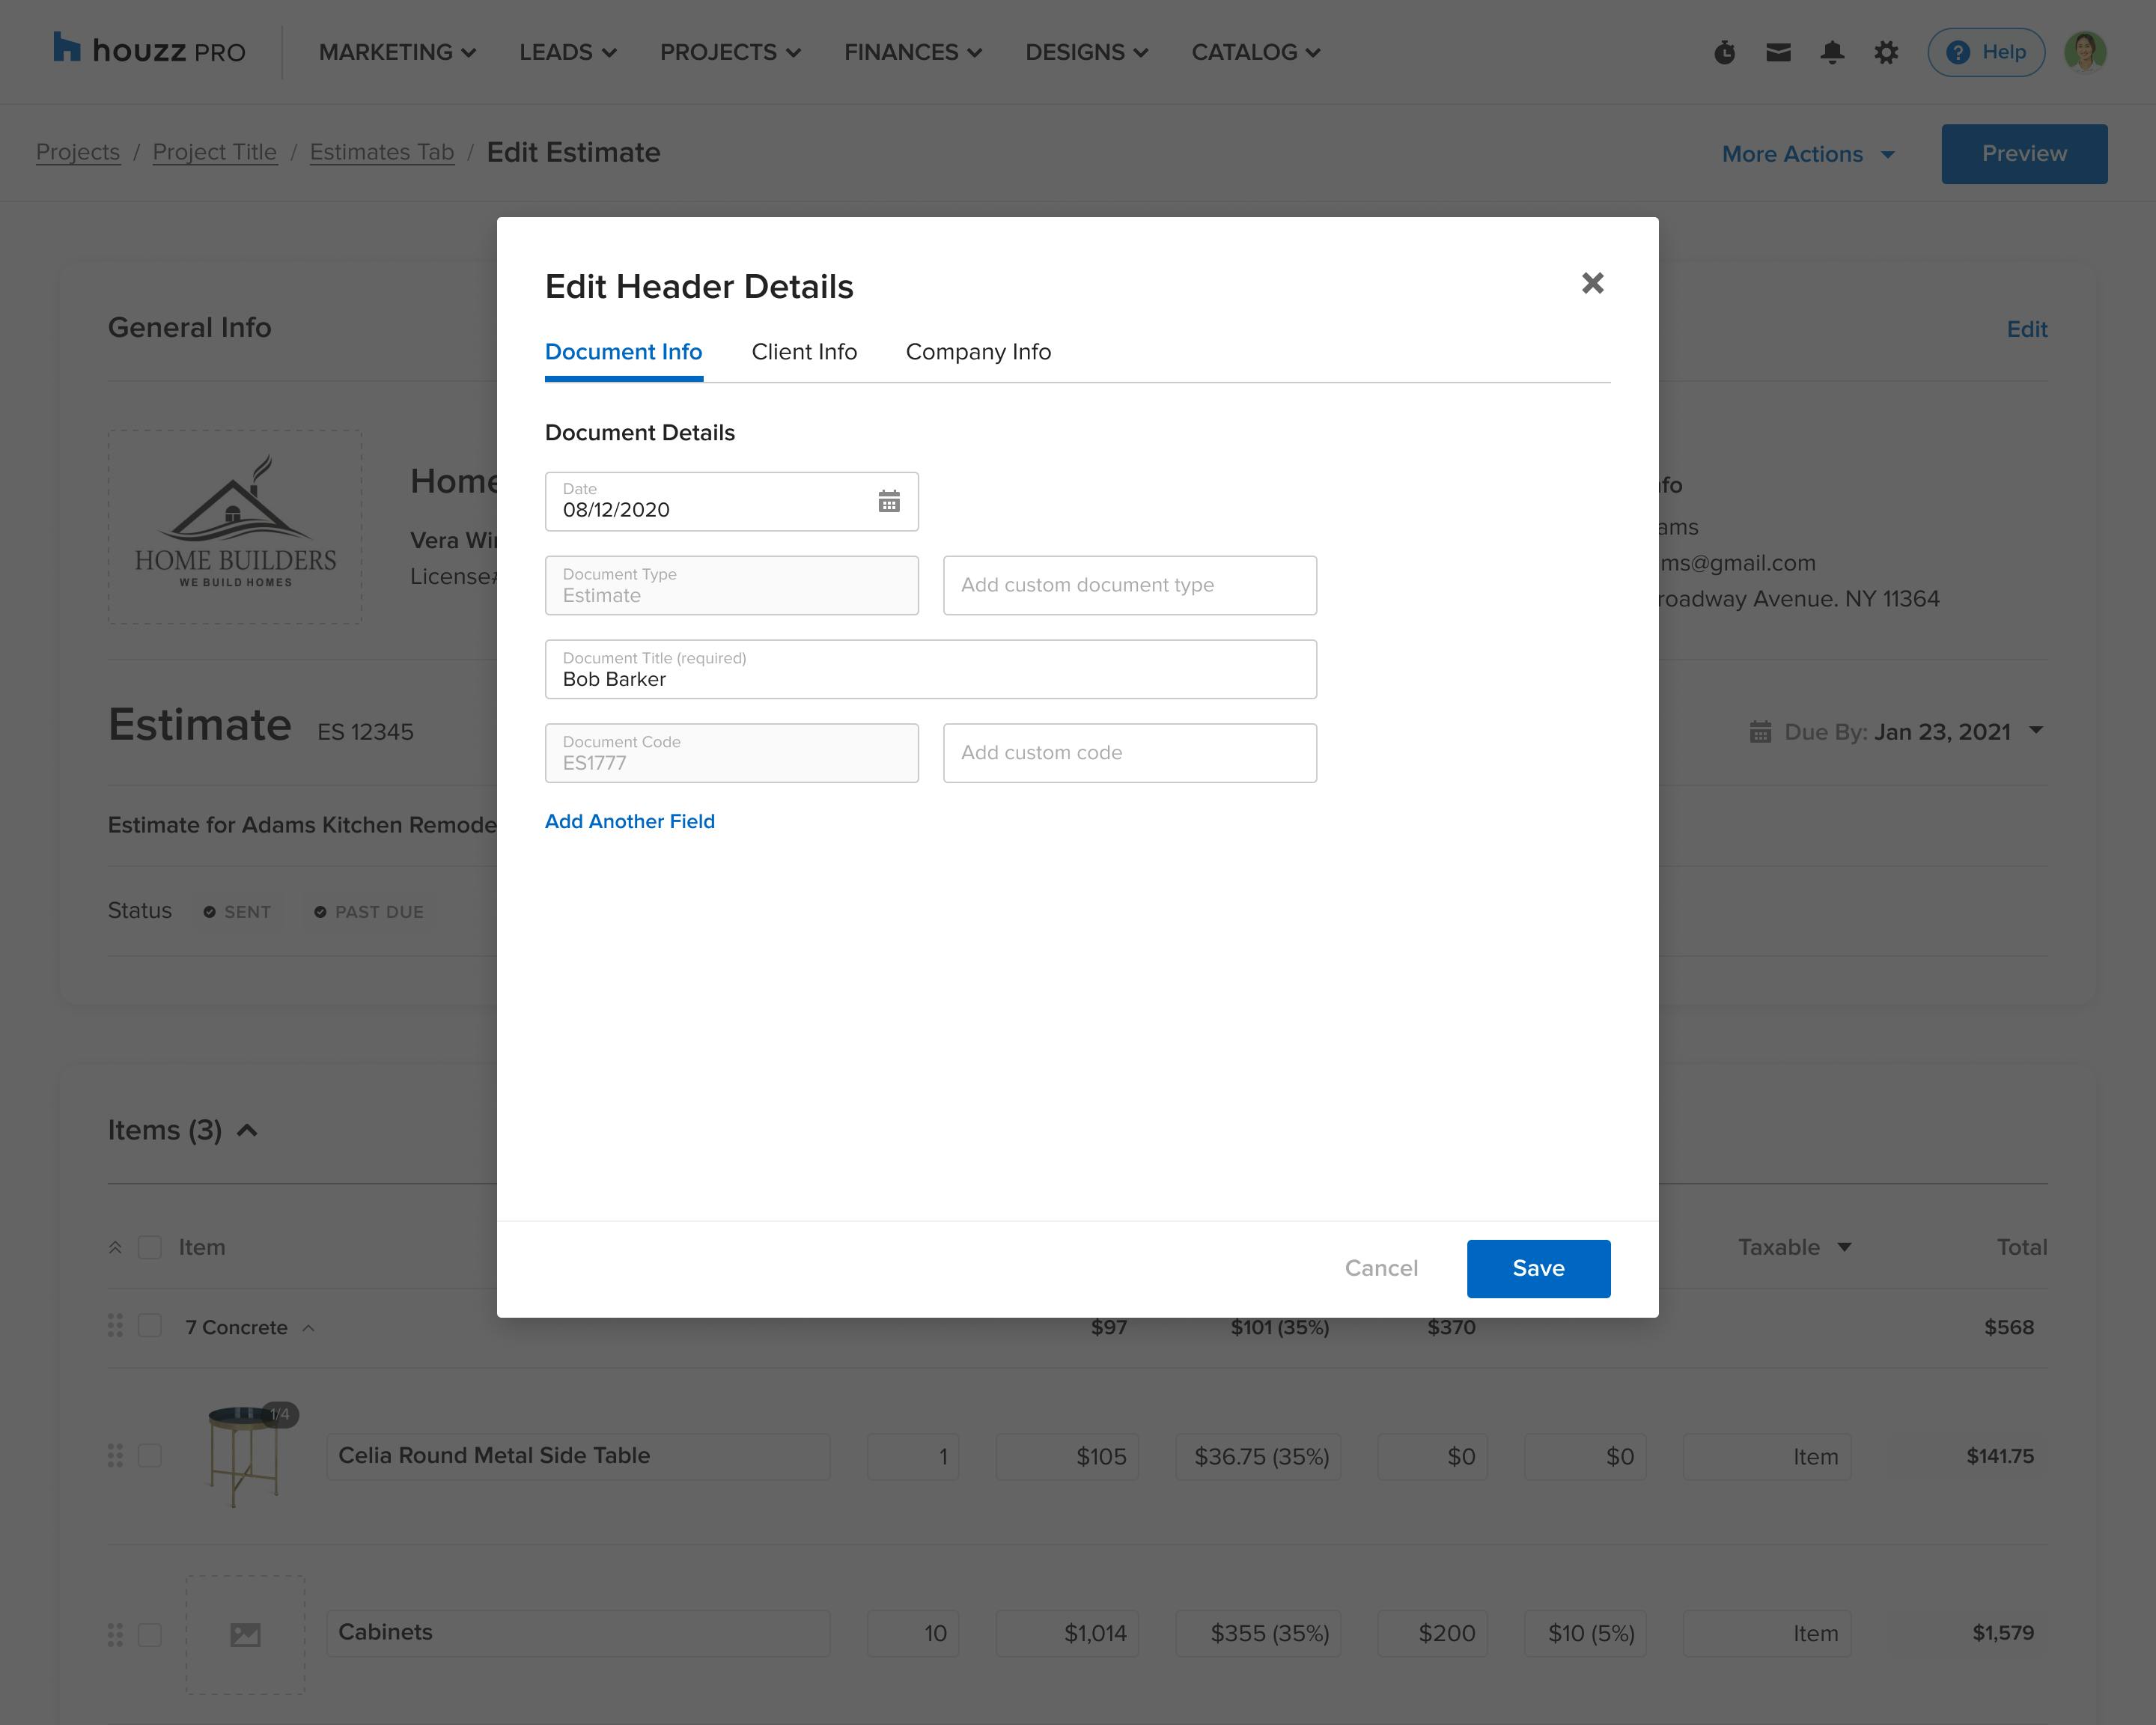Image resolution: width=2156 pixels, height=1725 pixels.
Task: Open the Taxable column dropdown
Action: [x=1845, y=1247]
